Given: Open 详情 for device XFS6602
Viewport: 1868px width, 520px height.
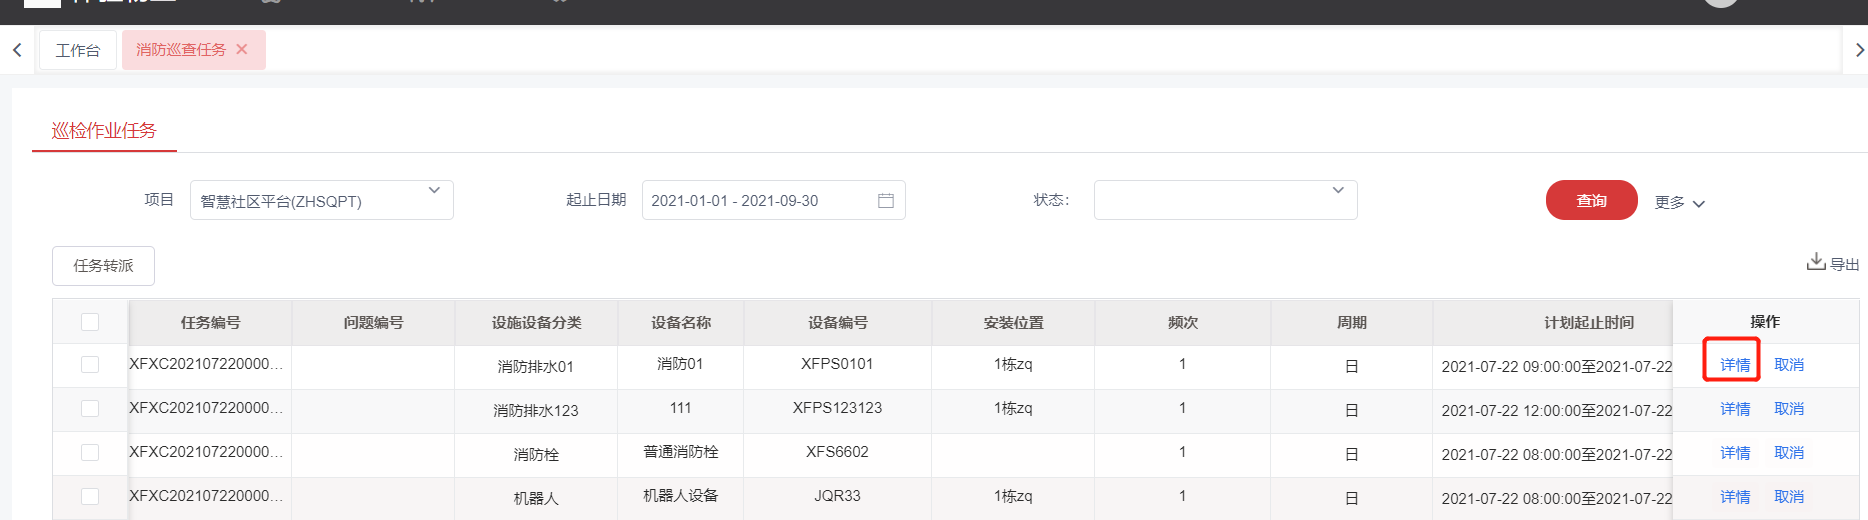Looking at the screenshot, I should coord(1735,453).
